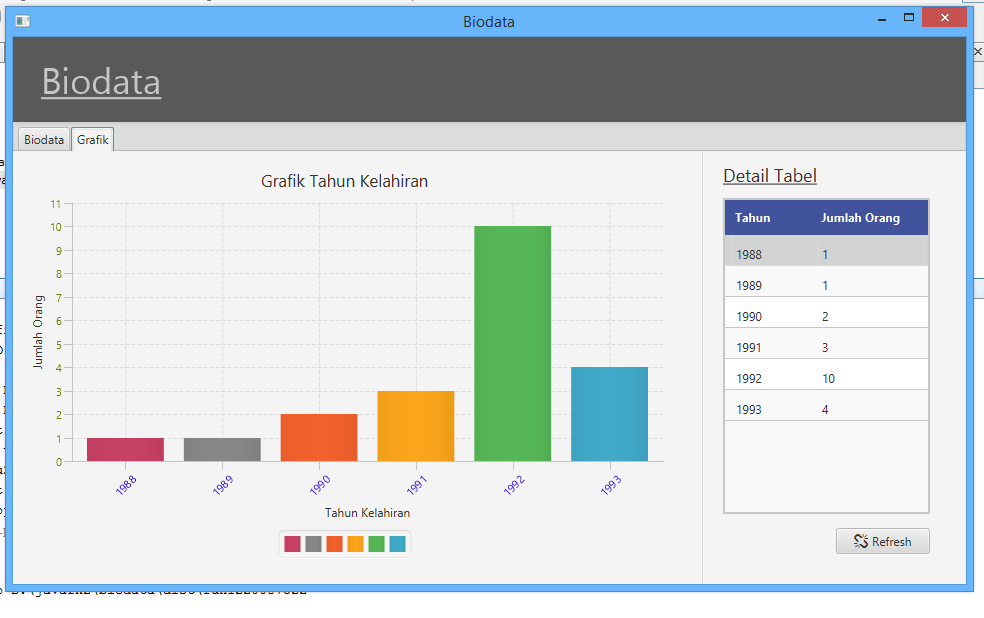Click the green legend swatch
984x618 pixels.
pyautogui.click(x=377, y=544)
